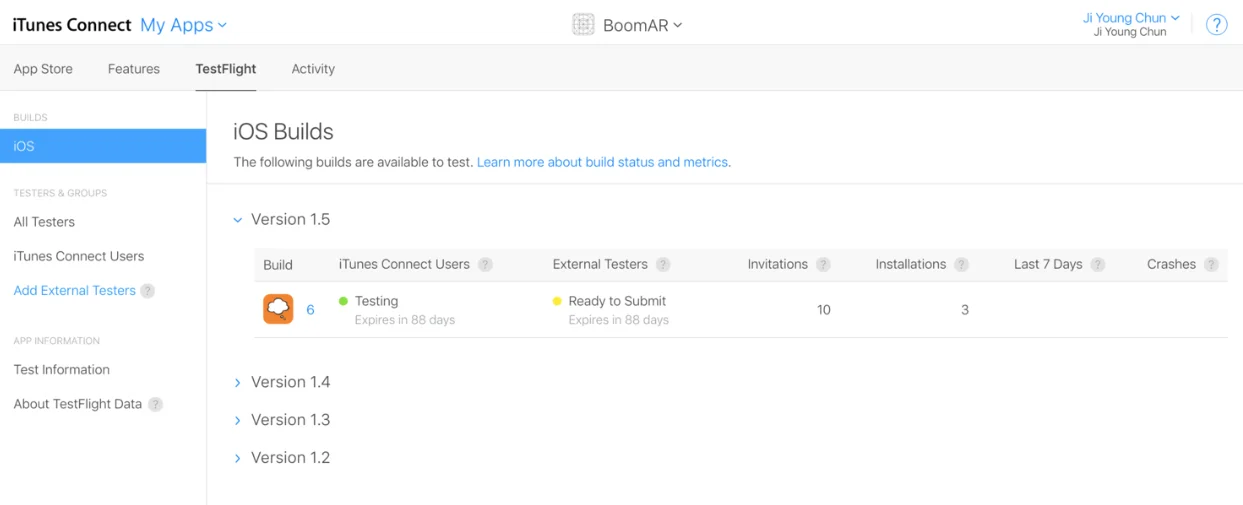The height and width of the screenshot is (505, 1243).
Task: Click the Testing status text
Action: click(x=376, y=301)
